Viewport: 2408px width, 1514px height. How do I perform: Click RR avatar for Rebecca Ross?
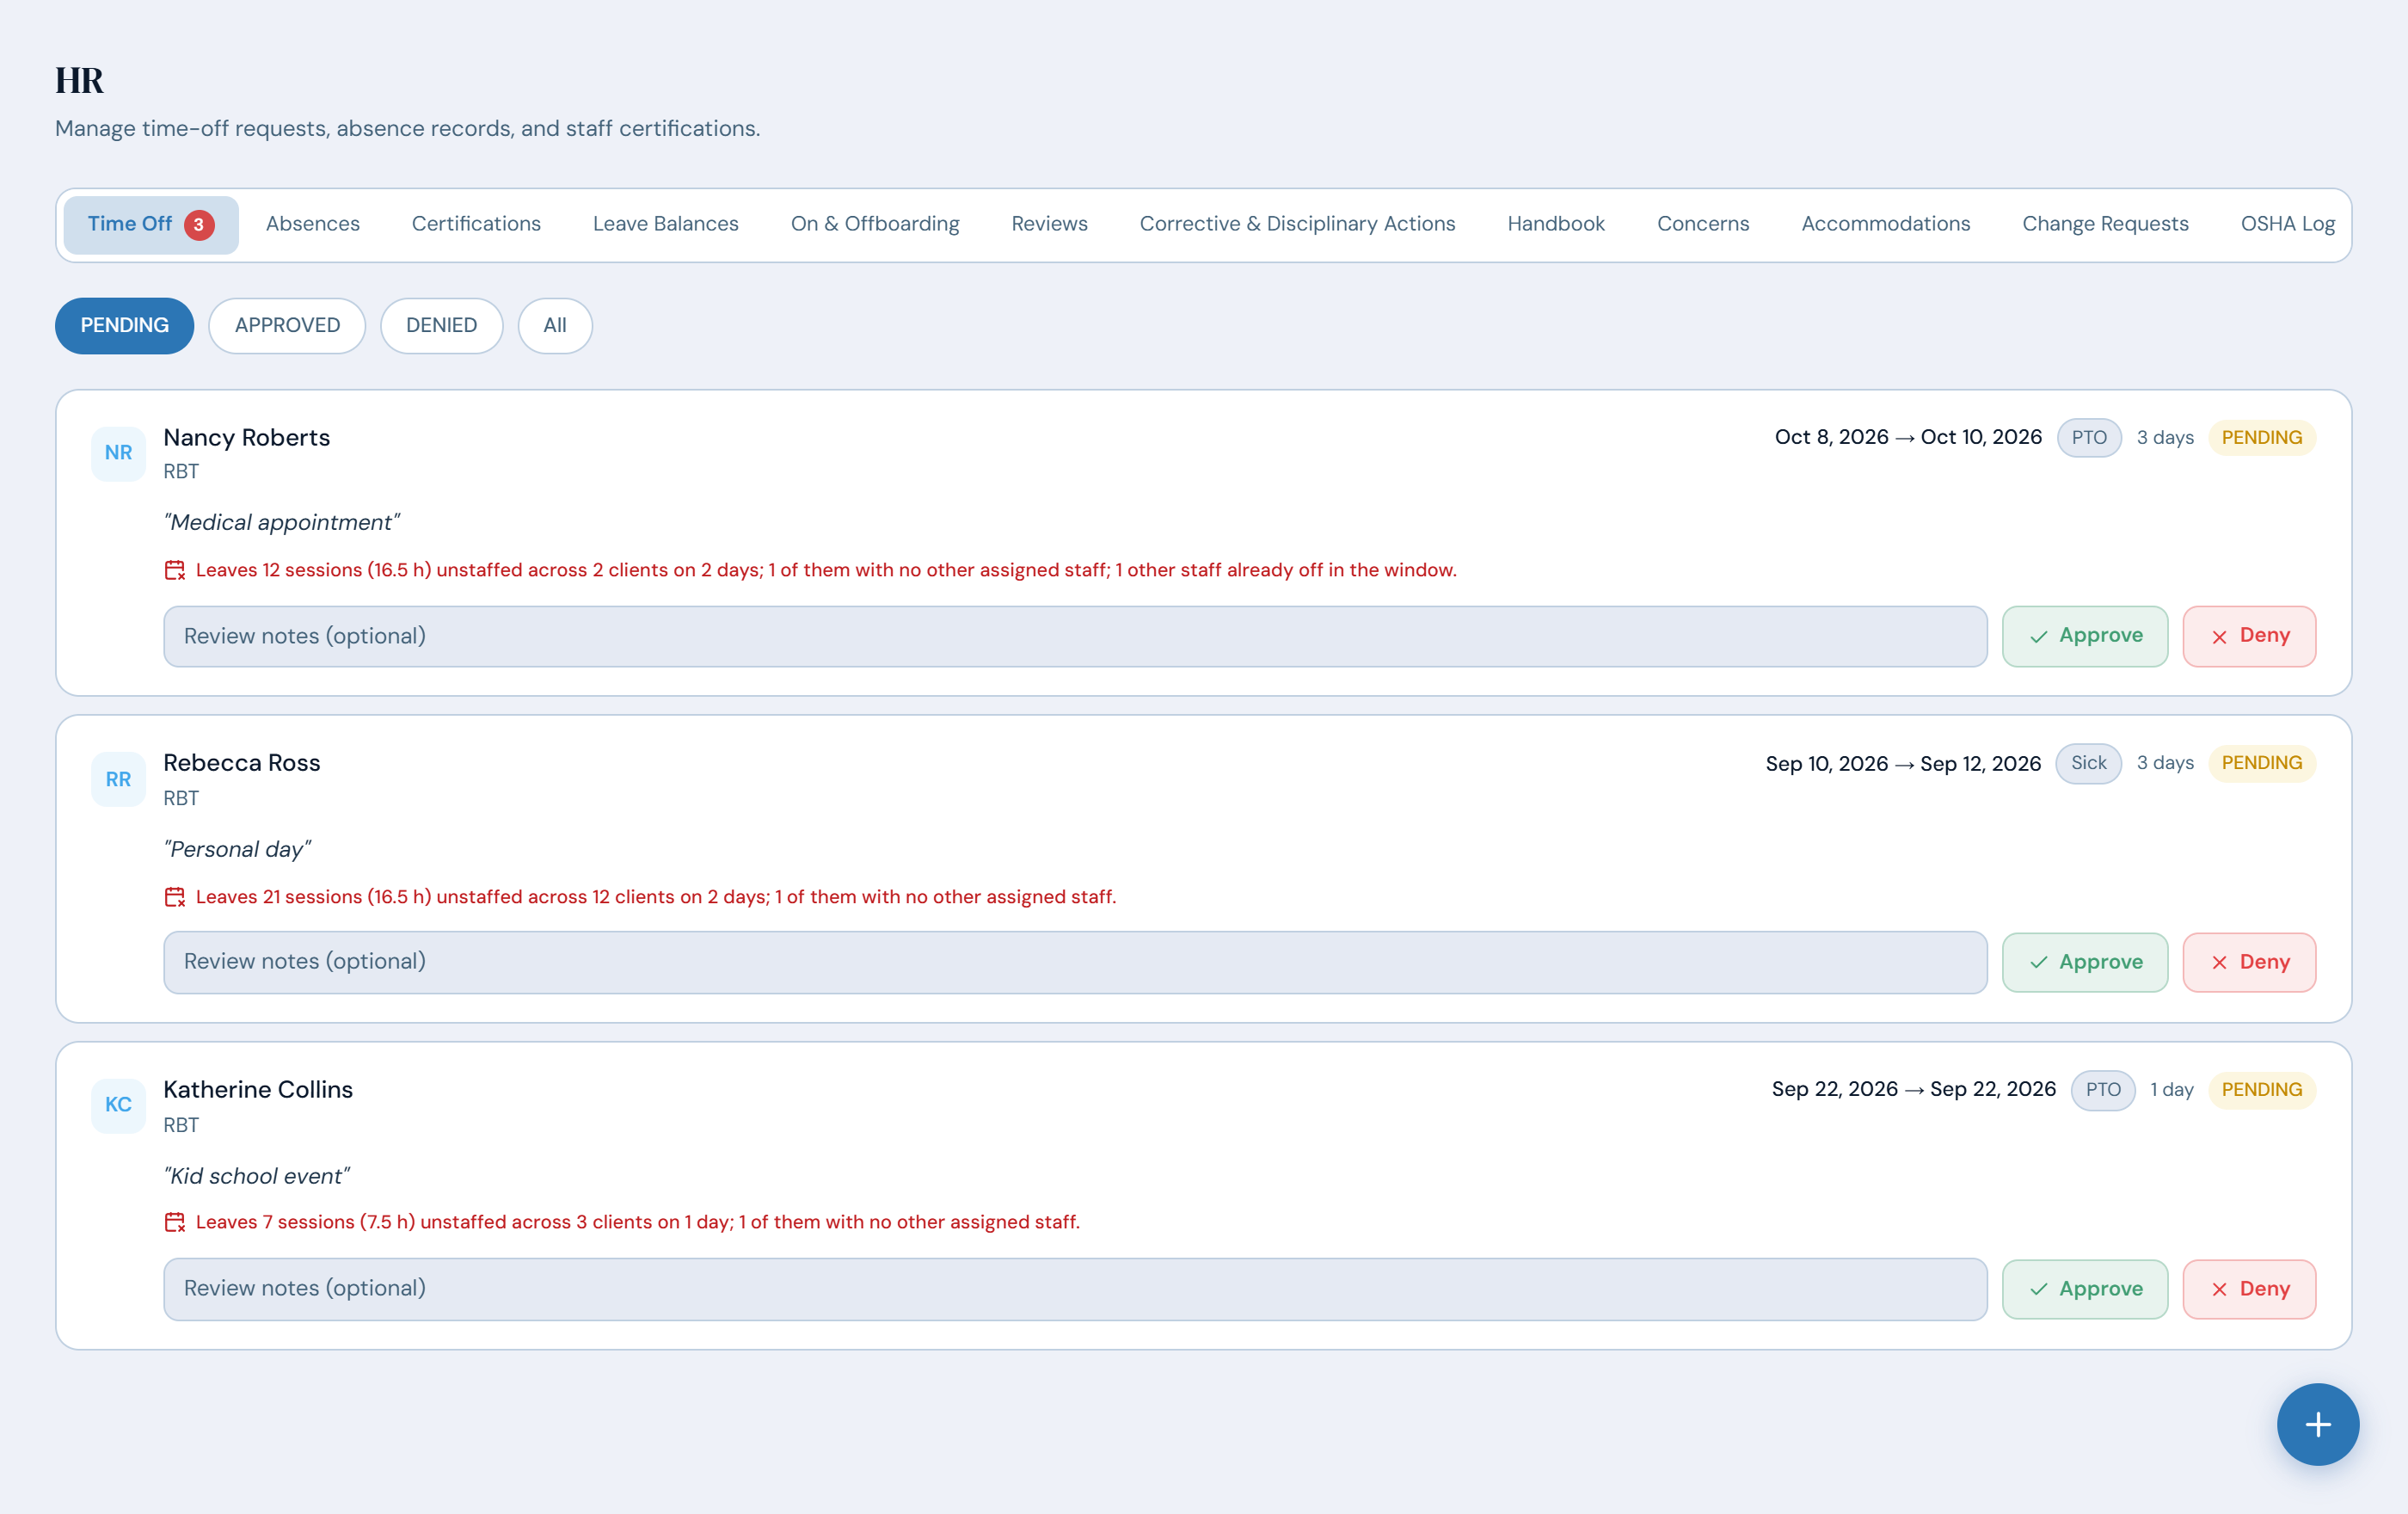coord(118,779)
